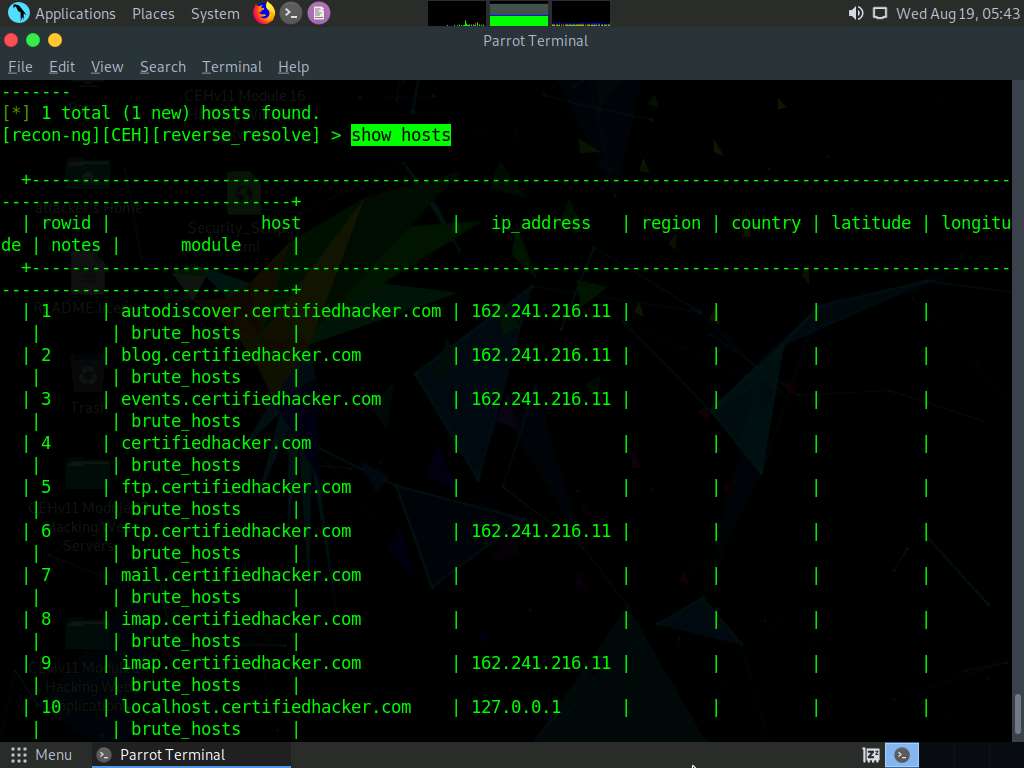
Task: Click the country column header
Action: tap(766, 223)
